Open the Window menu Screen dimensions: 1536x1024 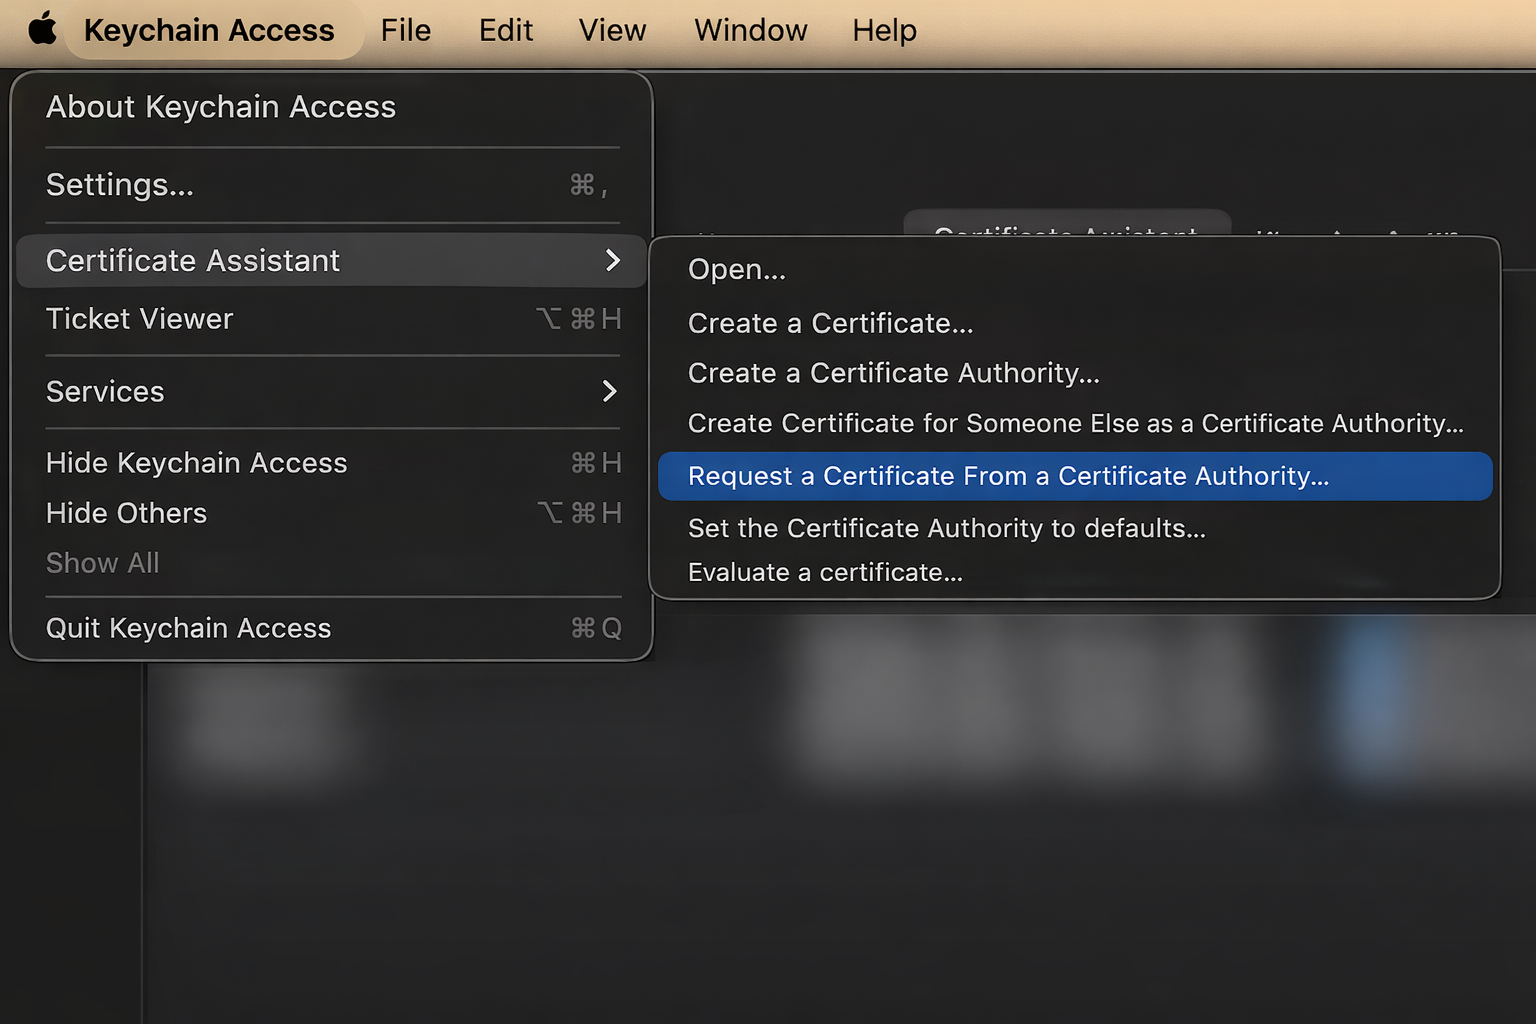750,30
